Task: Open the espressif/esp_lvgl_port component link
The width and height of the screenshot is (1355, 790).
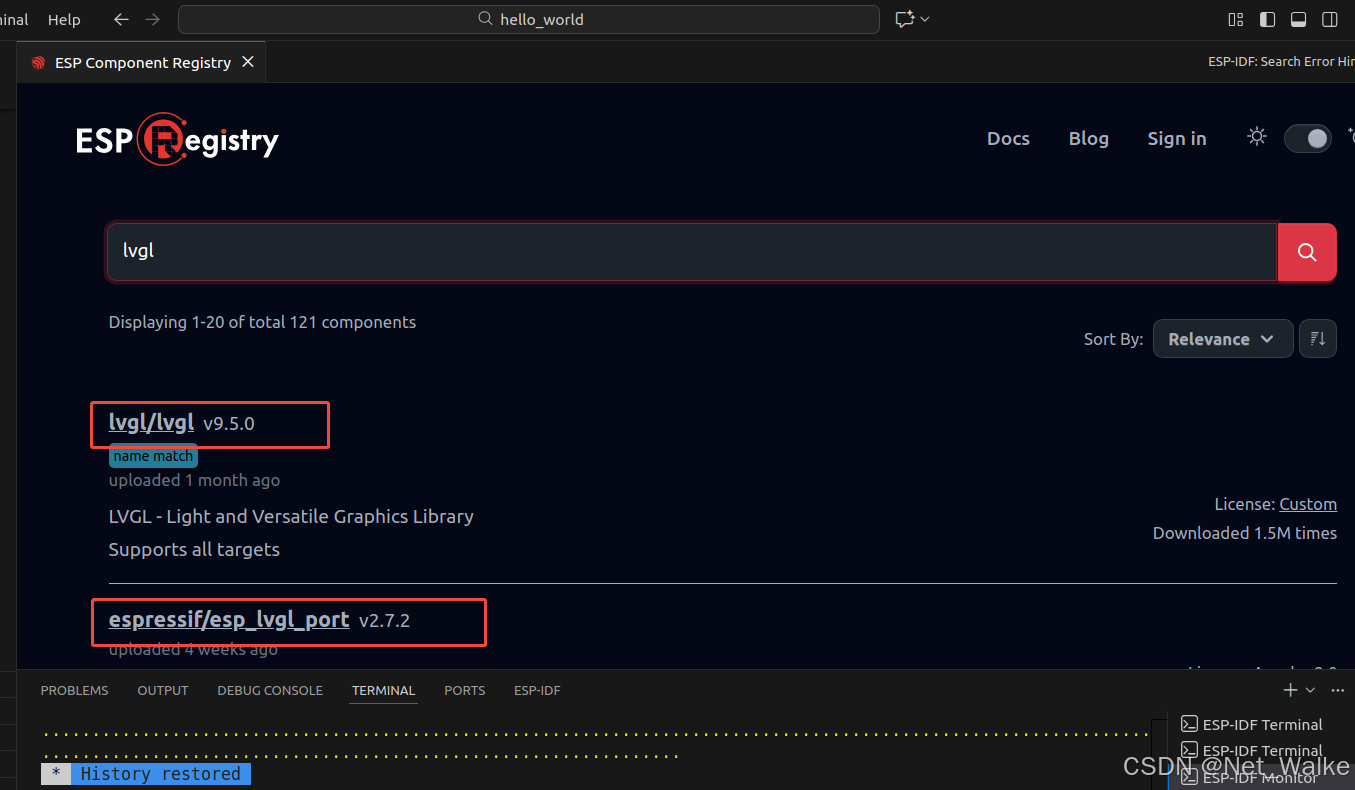Action: click(x=229, y=620)
